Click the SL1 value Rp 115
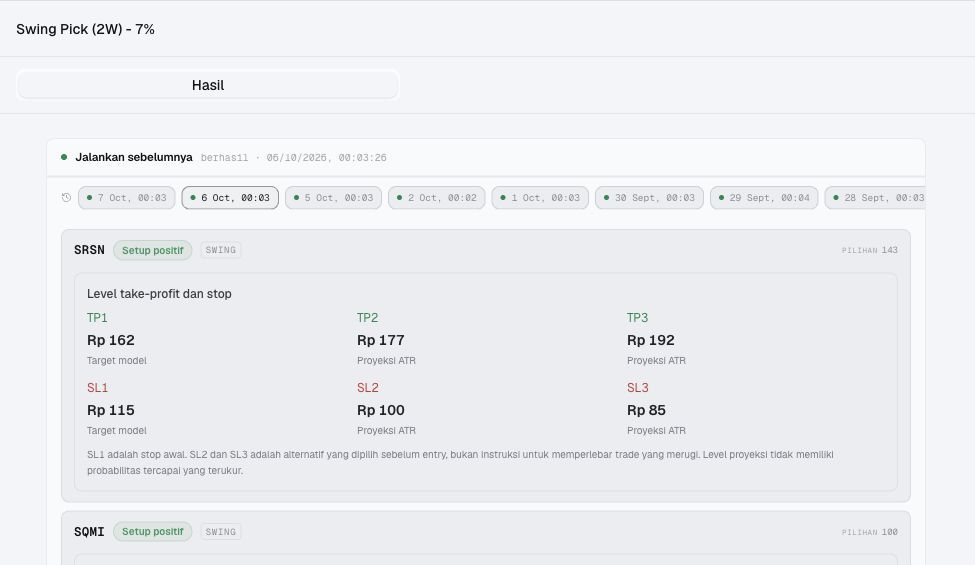 tap(111, 410)
